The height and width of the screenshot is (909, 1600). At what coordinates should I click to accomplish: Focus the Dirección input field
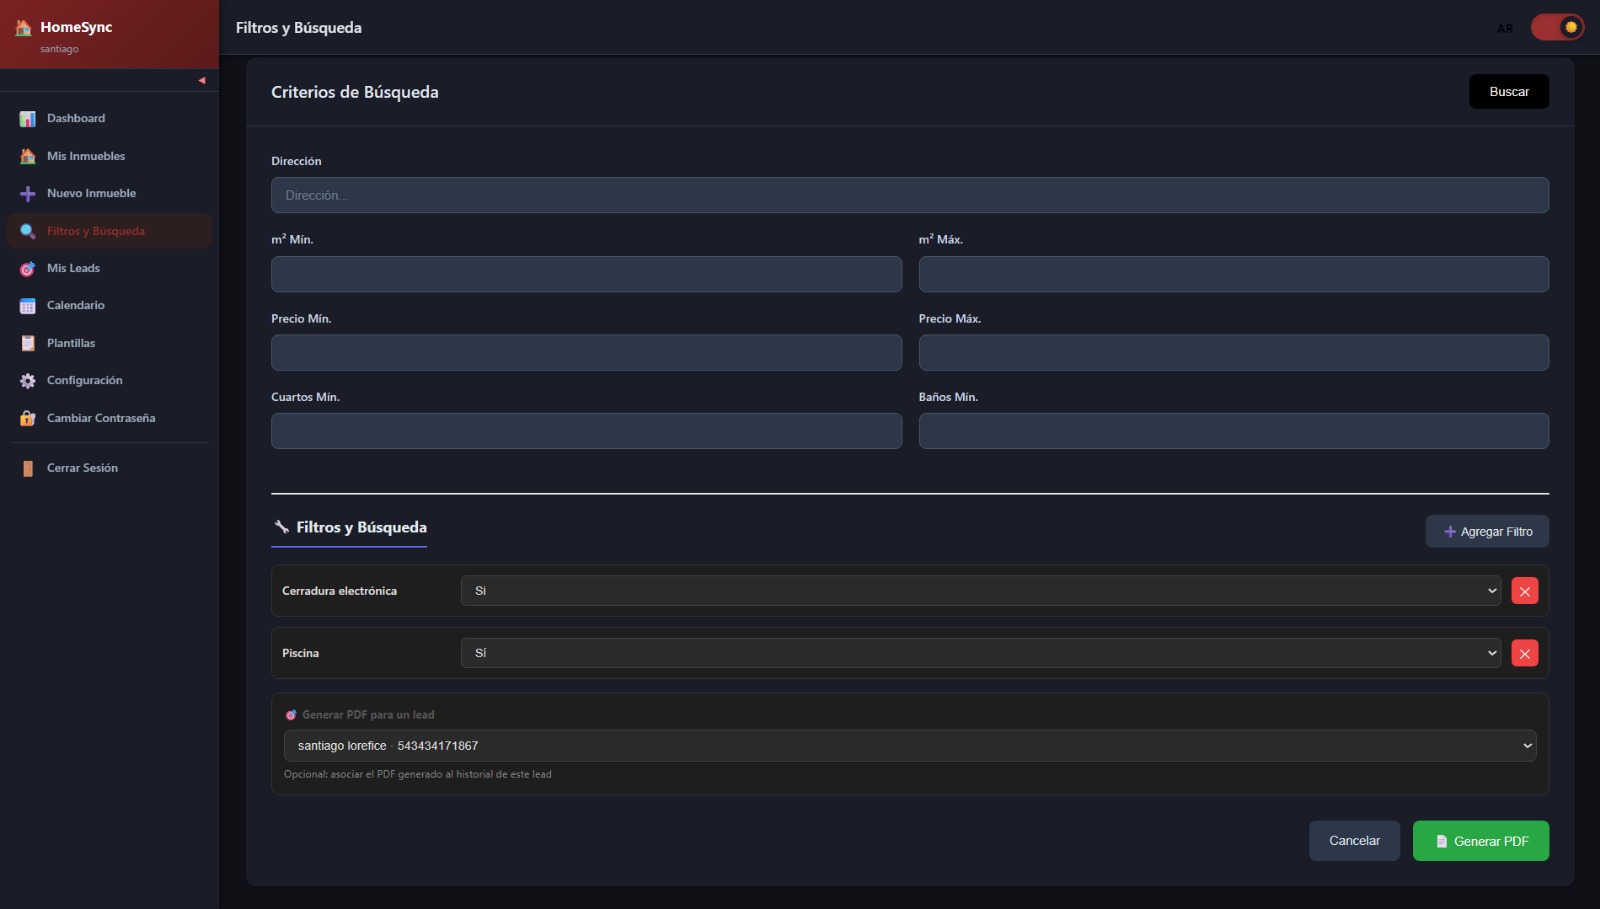coord(909,195)
